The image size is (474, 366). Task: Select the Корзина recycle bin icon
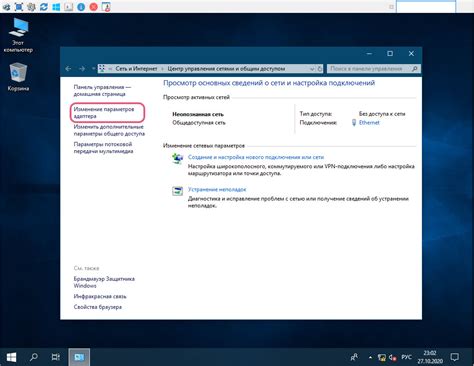(x=18, y=77)
